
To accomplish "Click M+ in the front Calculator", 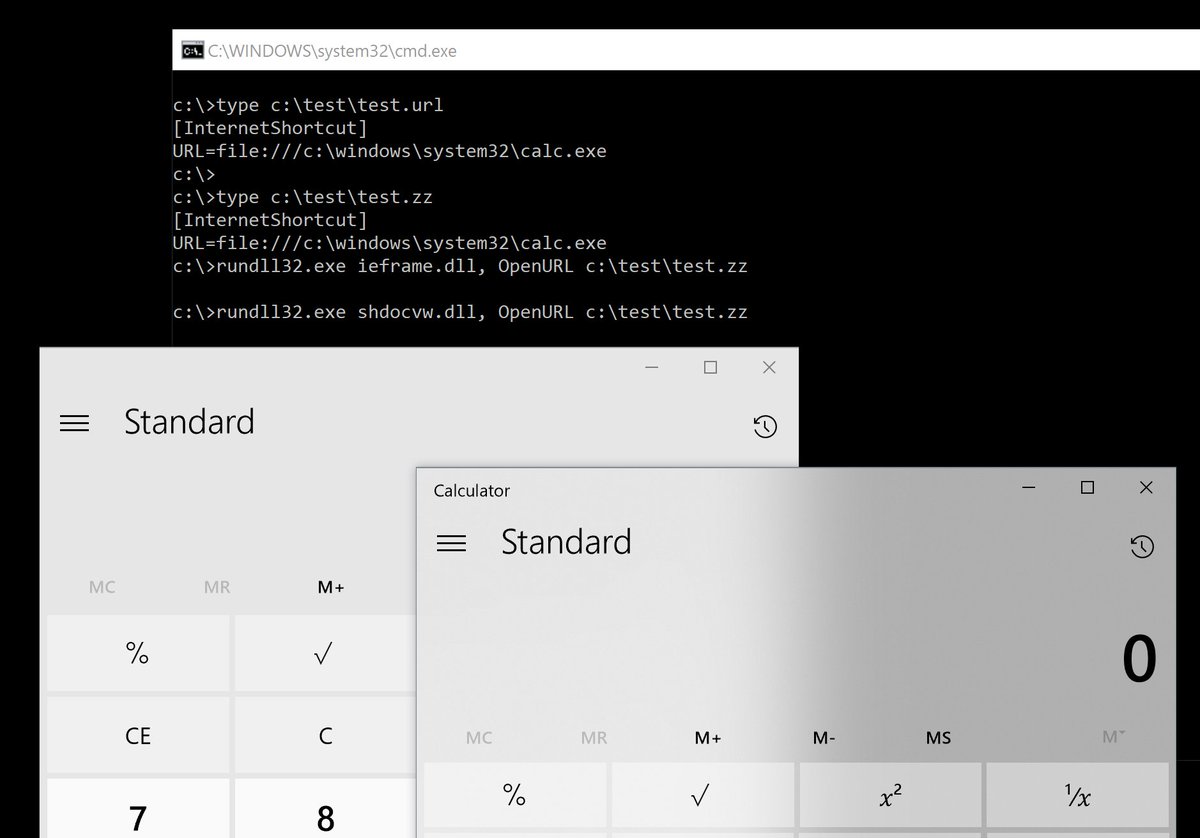I will coord(708,738).
